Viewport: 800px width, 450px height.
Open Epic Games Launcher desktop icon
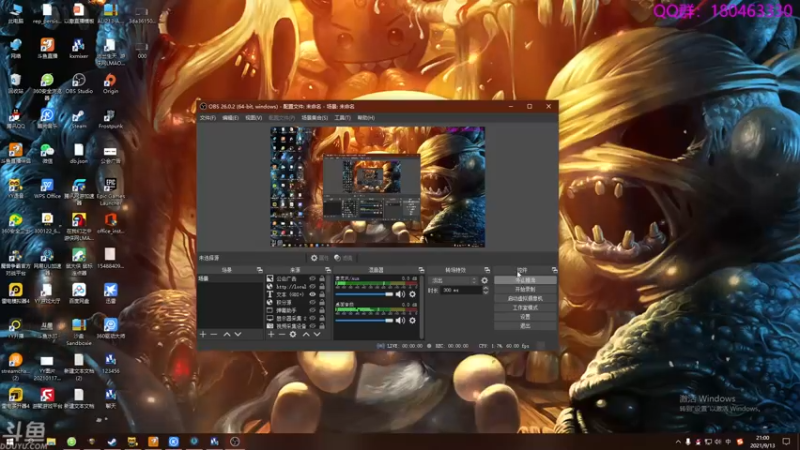coord(110,191)
